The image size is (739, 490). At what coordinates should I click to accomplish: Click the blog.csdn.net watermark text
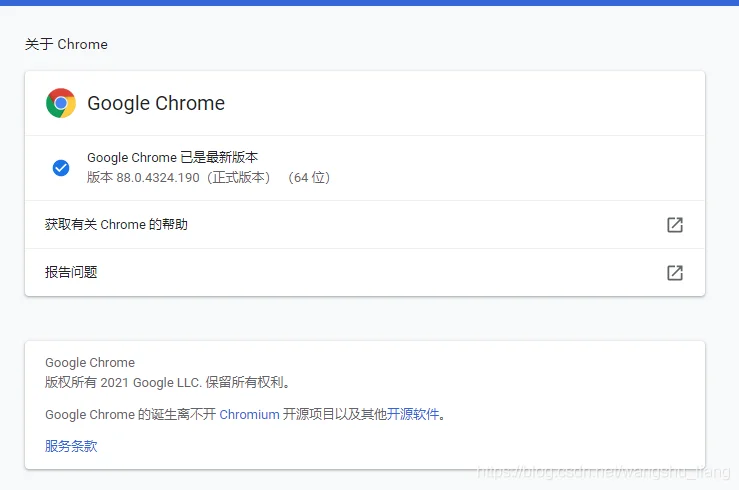[x=604, y=472]
